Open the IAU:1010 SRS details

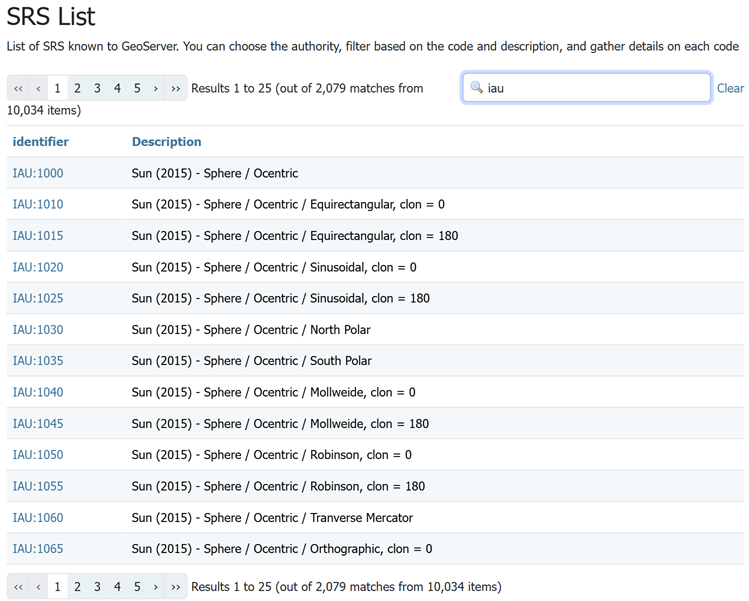pos(38,204)
